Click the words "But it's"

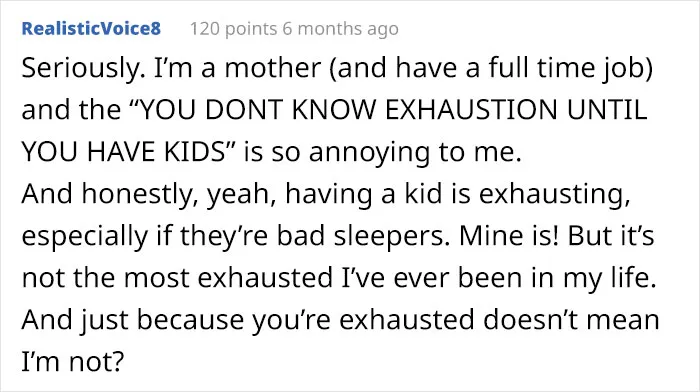coord(611,236)
